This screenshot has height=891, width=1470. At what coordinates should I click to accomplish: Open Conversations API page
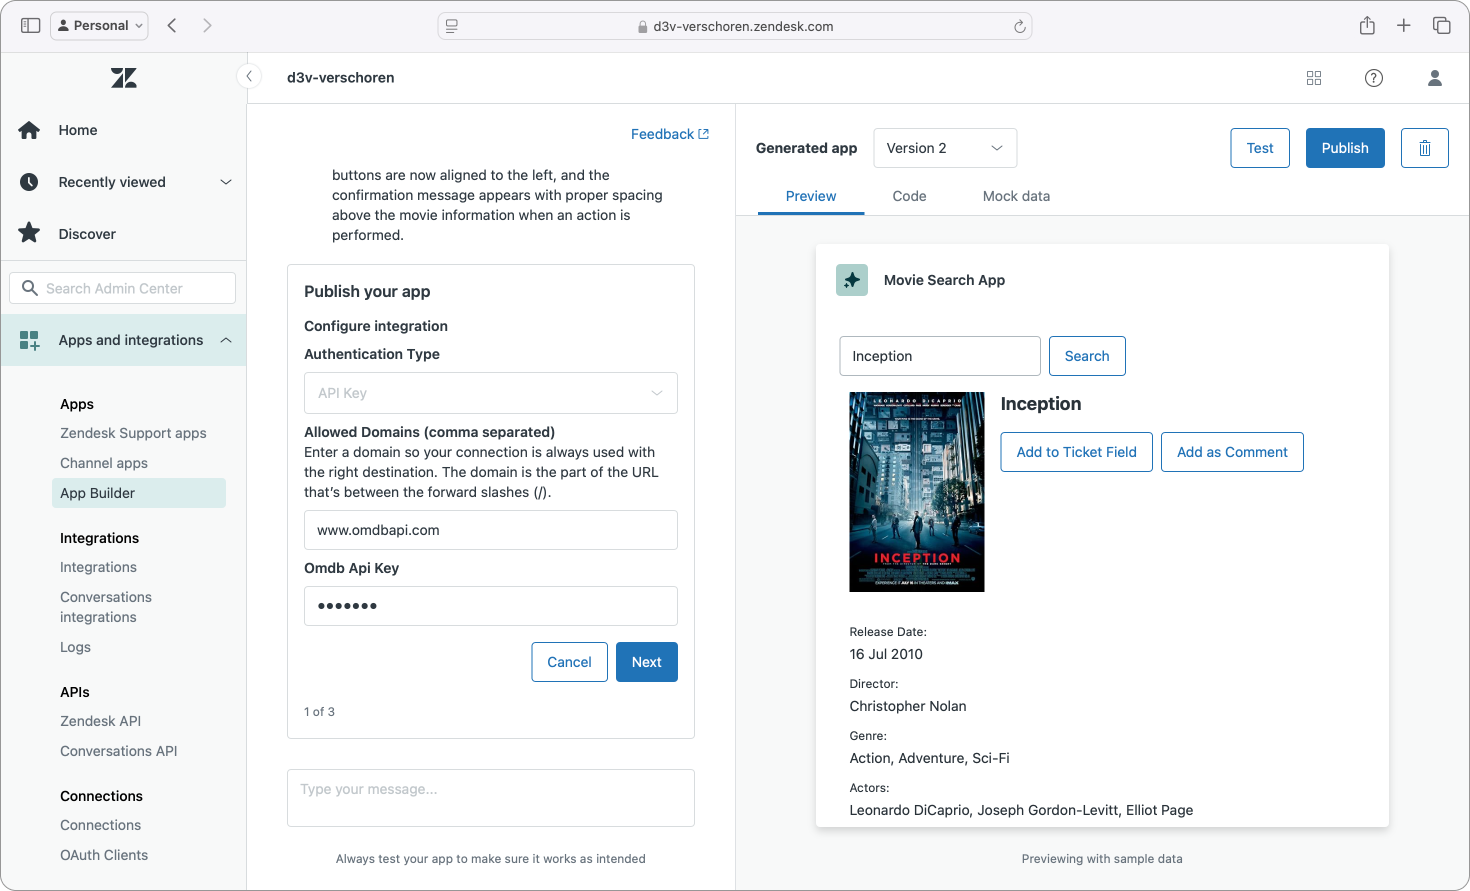118,751
